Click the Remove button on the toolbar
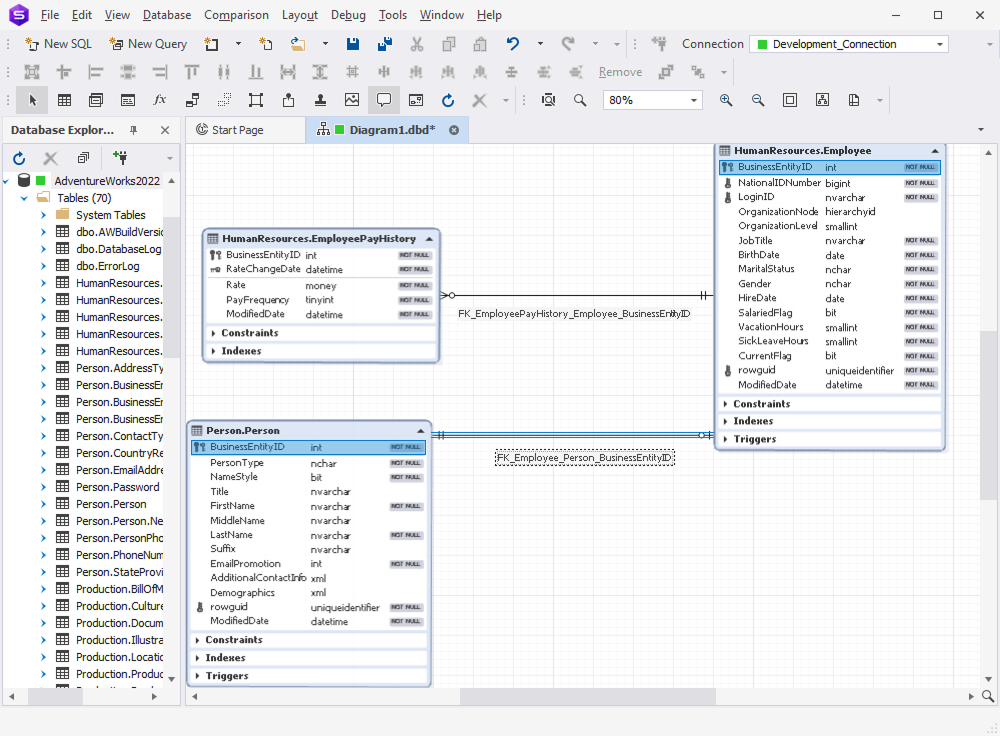Screen dimensions: 1000x736 pos(620,71)
